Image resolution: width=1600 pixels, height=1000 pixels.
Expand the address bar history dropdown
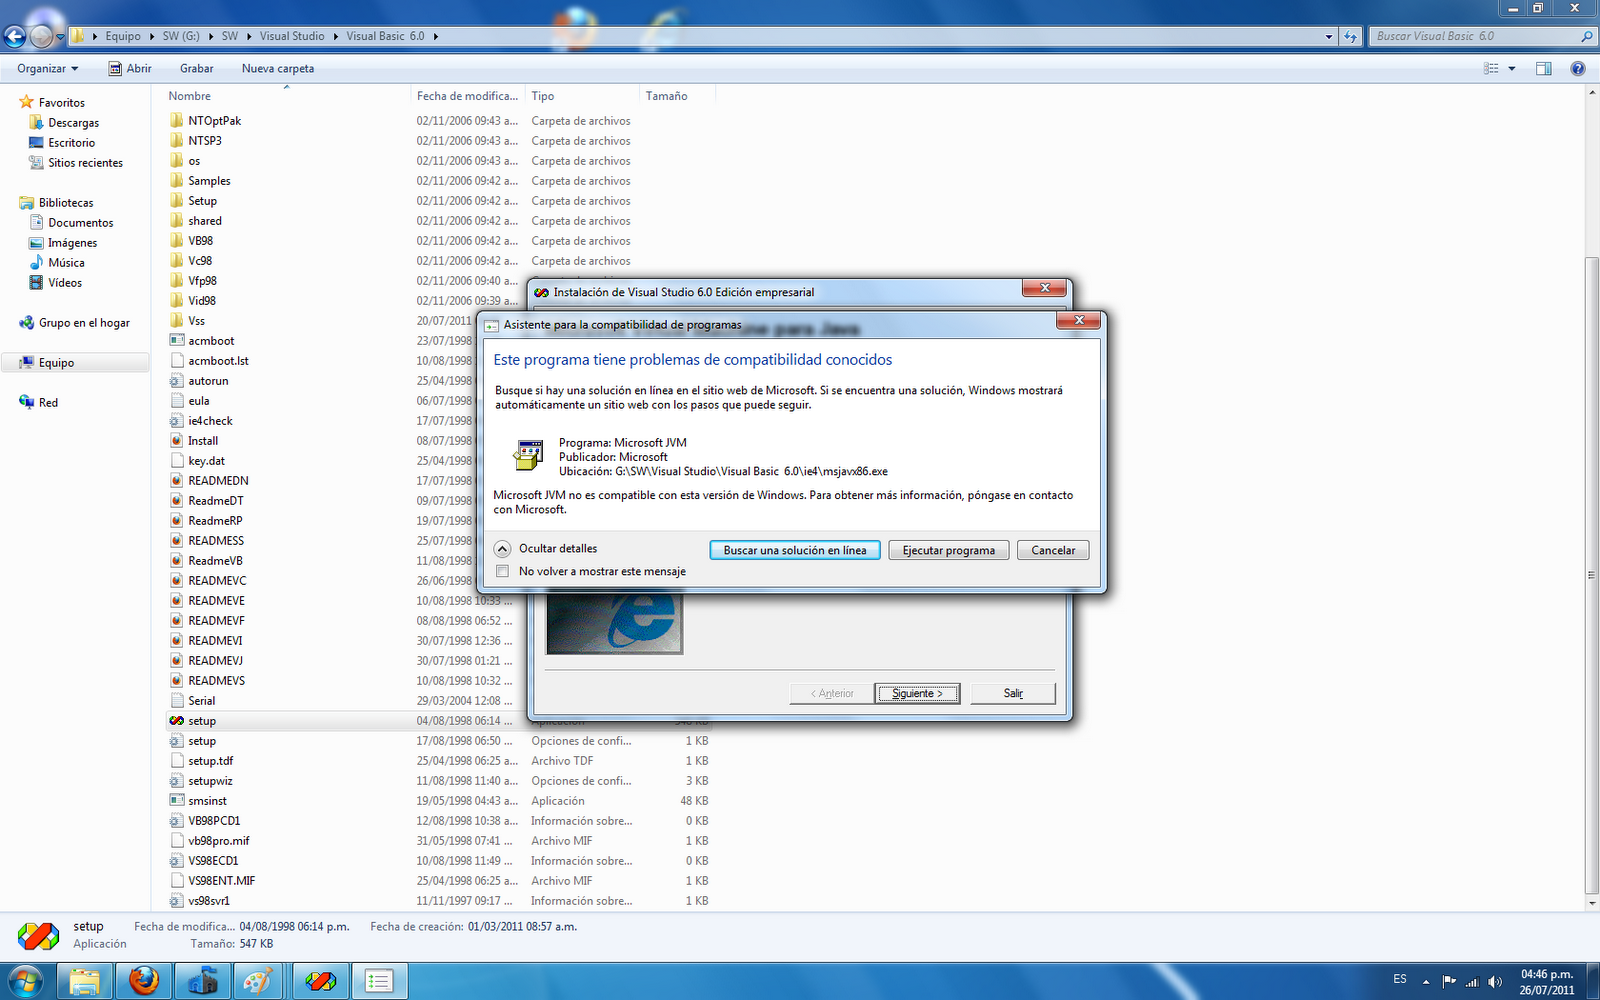pyautogui.click(x=1329, y=36)
